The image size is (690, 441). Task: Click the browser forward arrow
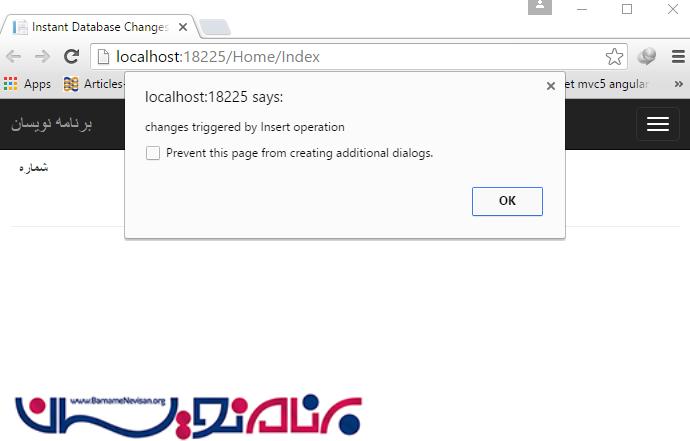(x=42, y=56)
